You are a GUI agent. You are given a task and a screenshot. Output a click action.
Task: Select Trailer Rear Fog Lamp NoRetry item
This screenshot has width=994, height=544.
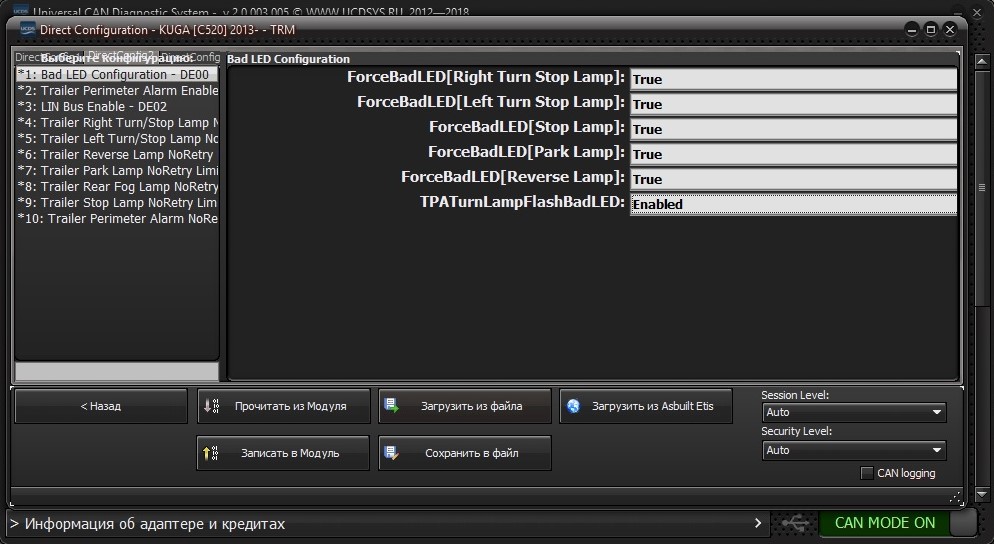118,187
